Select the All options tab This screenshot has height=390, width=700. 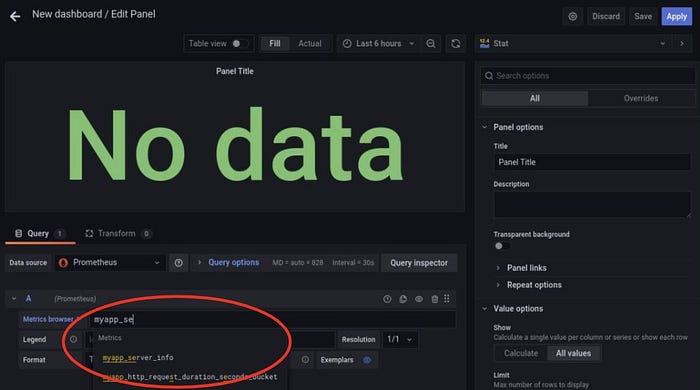point(534,98)
